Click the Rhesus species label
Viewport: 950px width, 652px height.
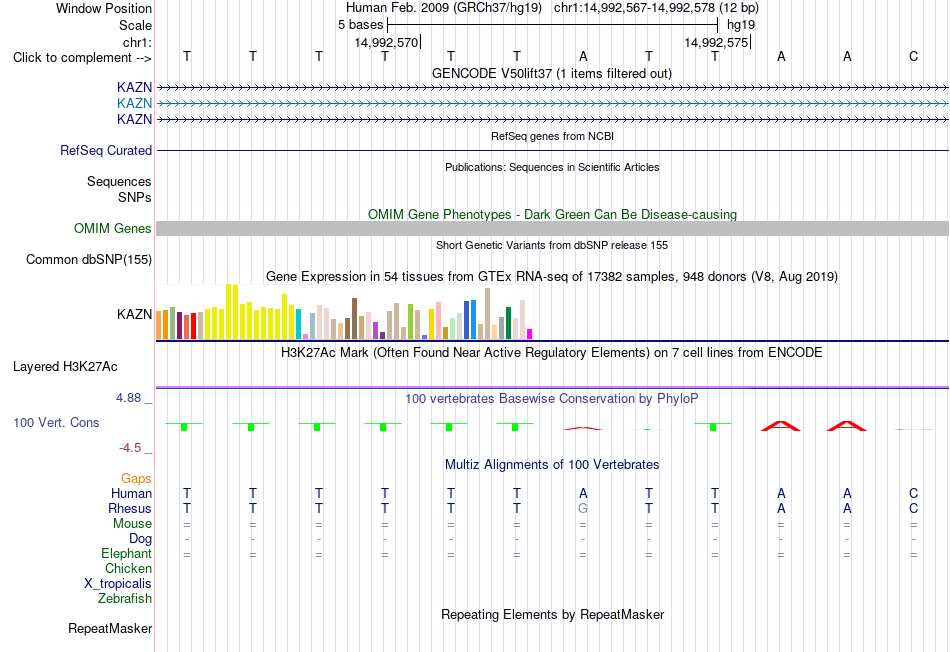click(130, 508)
